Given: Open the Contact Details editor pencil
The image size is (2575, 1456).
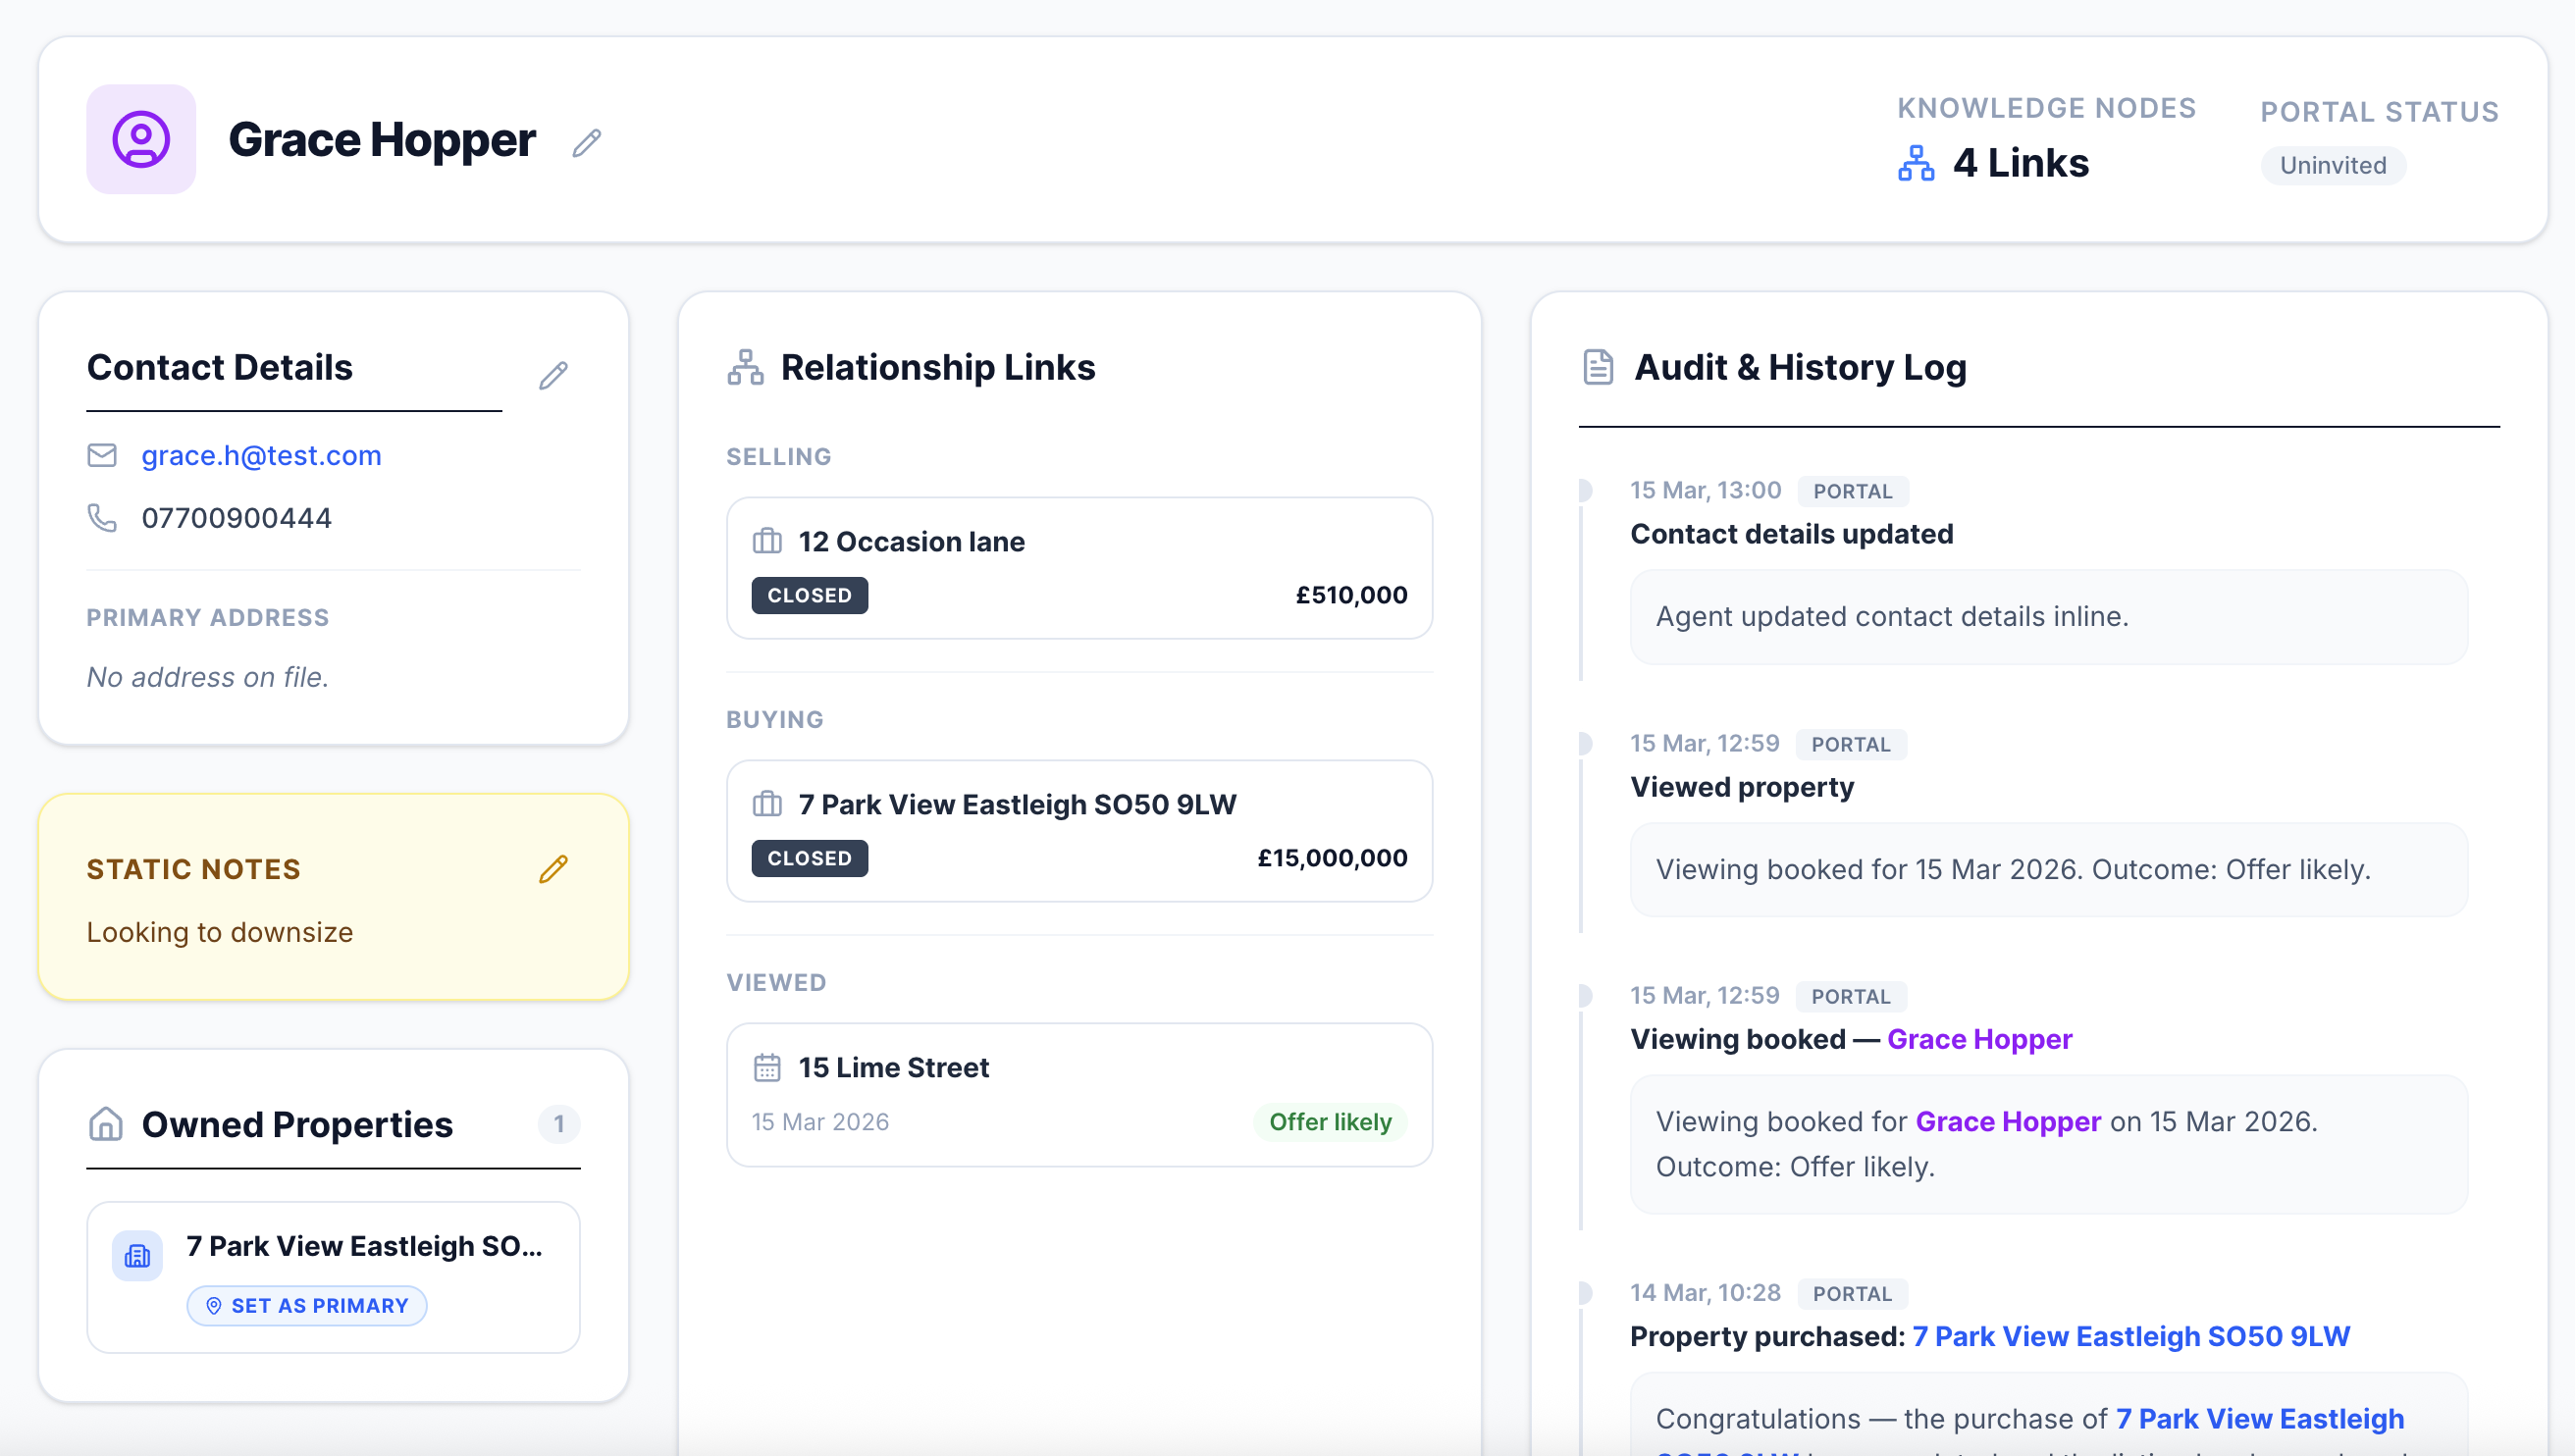Looking at the screenshot, I should 555,375.
